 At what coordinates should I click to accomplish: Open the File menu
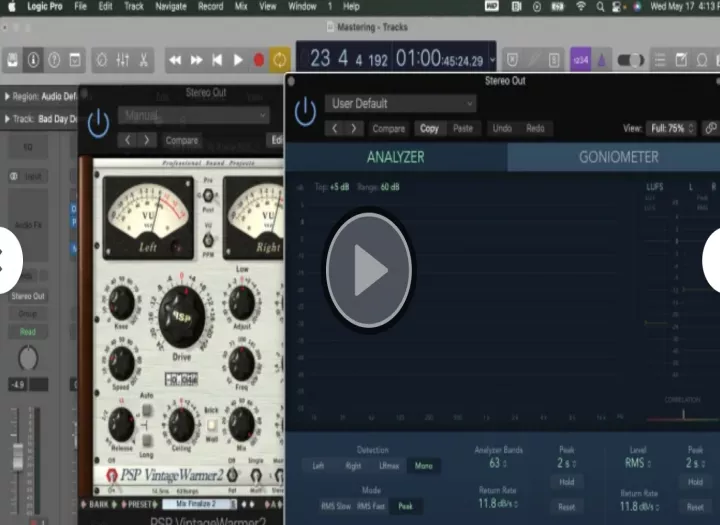(x=80, y=6)
